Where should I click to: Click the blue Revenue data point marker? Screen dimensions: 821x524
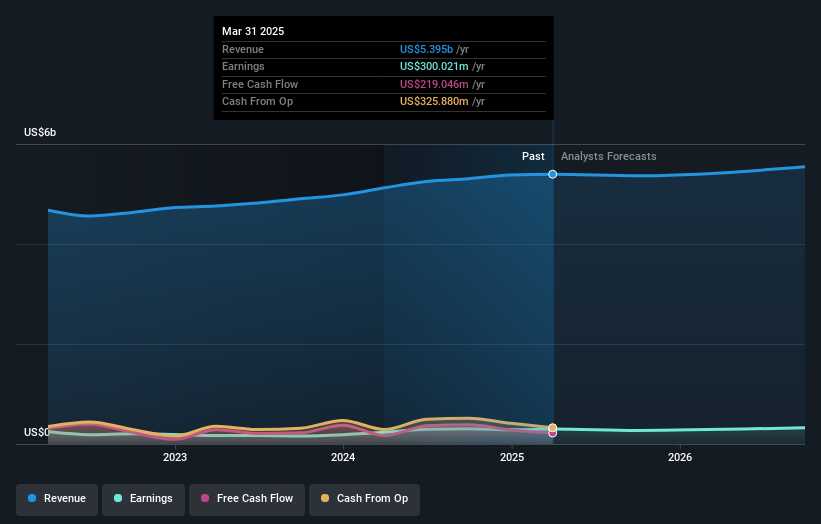click(x=552, y=174)
